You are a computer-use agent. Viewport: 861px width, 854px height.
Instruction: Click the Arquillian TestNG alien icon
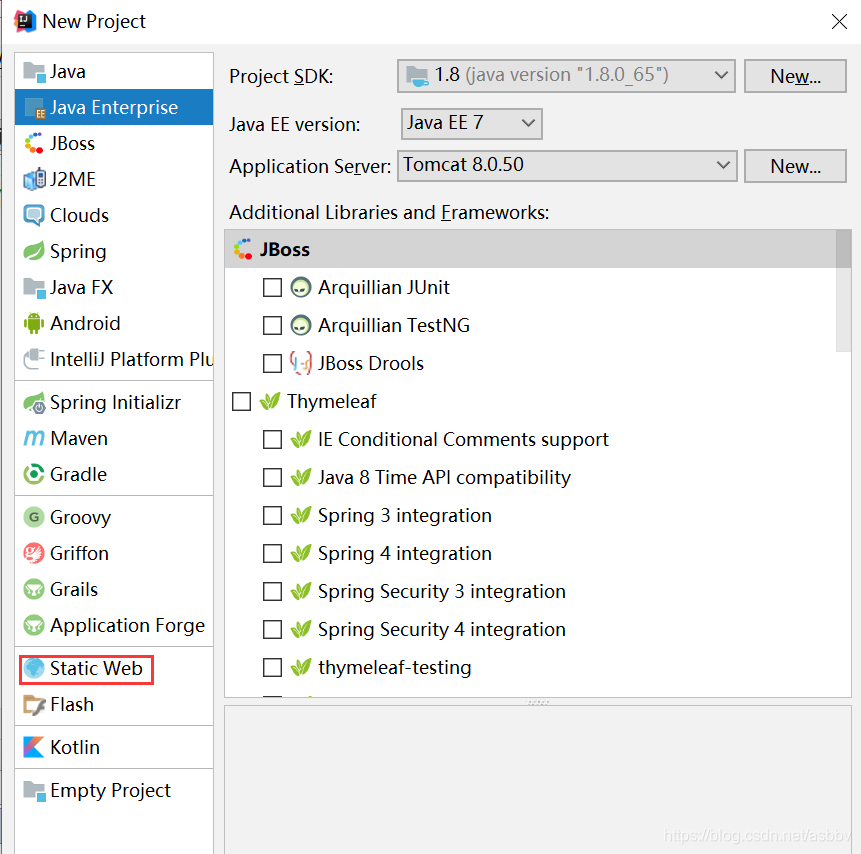(301, 325)
